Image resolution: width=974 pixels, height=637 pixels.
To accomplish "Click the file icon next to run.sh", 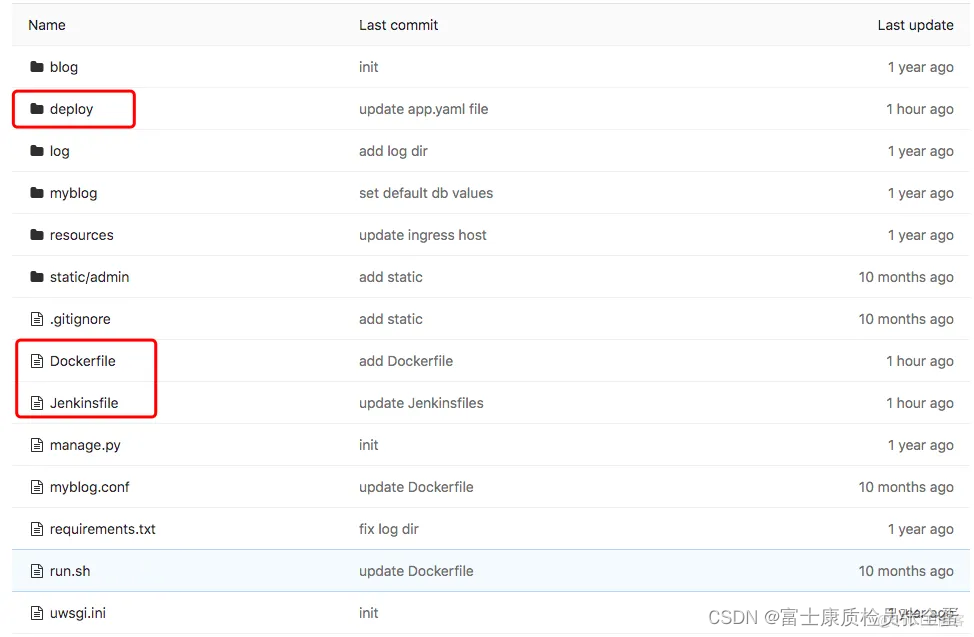I will click(x=37, y=571).
